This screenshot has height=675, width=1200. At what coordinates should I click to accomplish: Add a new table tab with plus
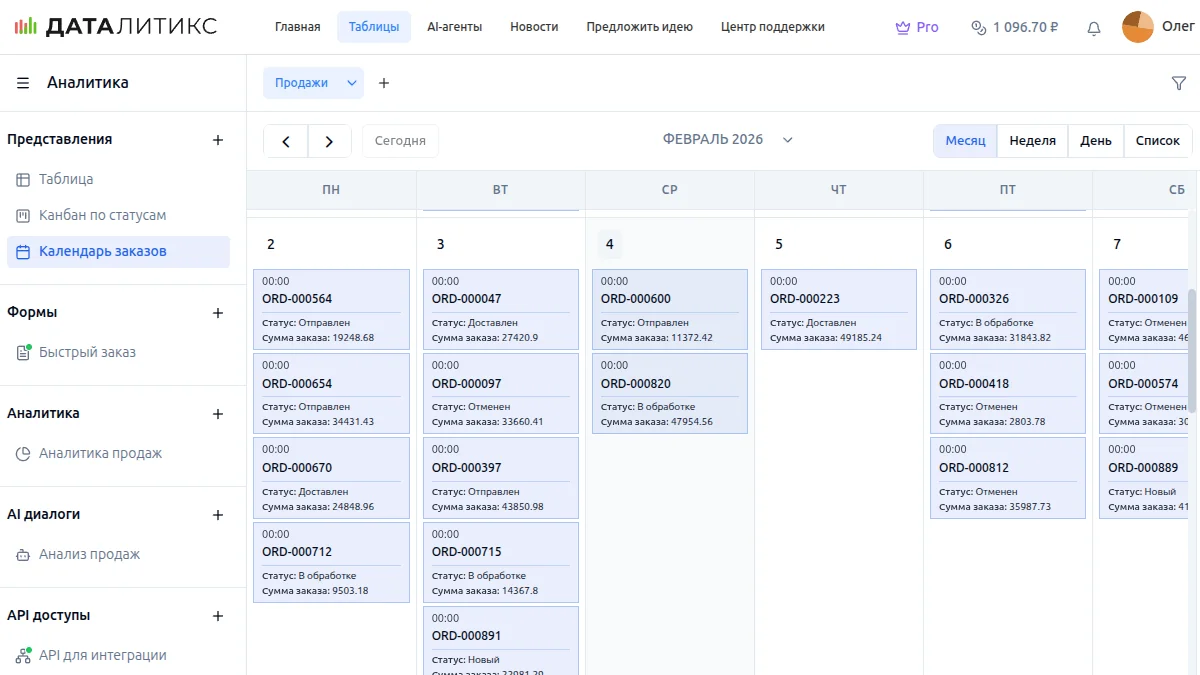(384, 83)
